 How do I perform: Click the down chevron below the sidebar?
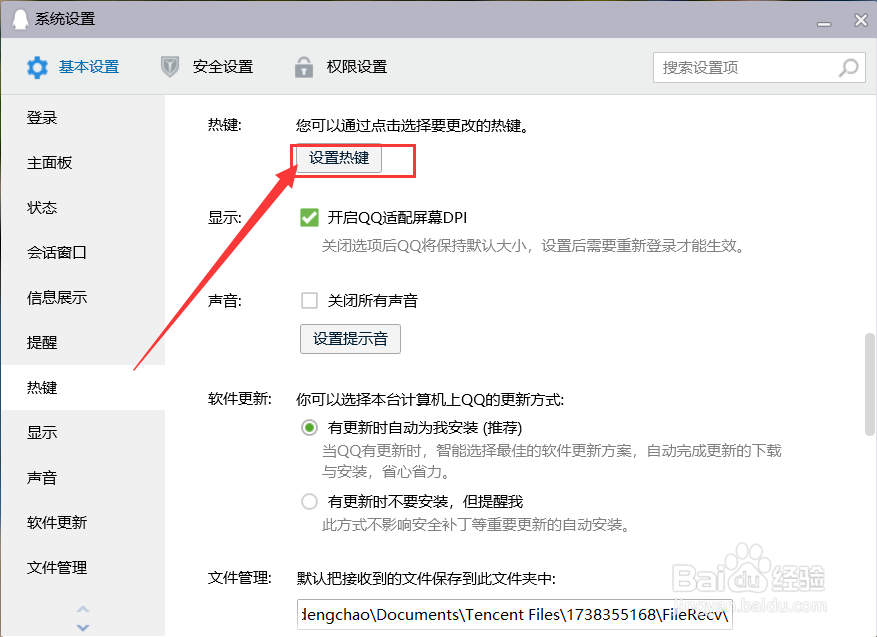[83, 626]
